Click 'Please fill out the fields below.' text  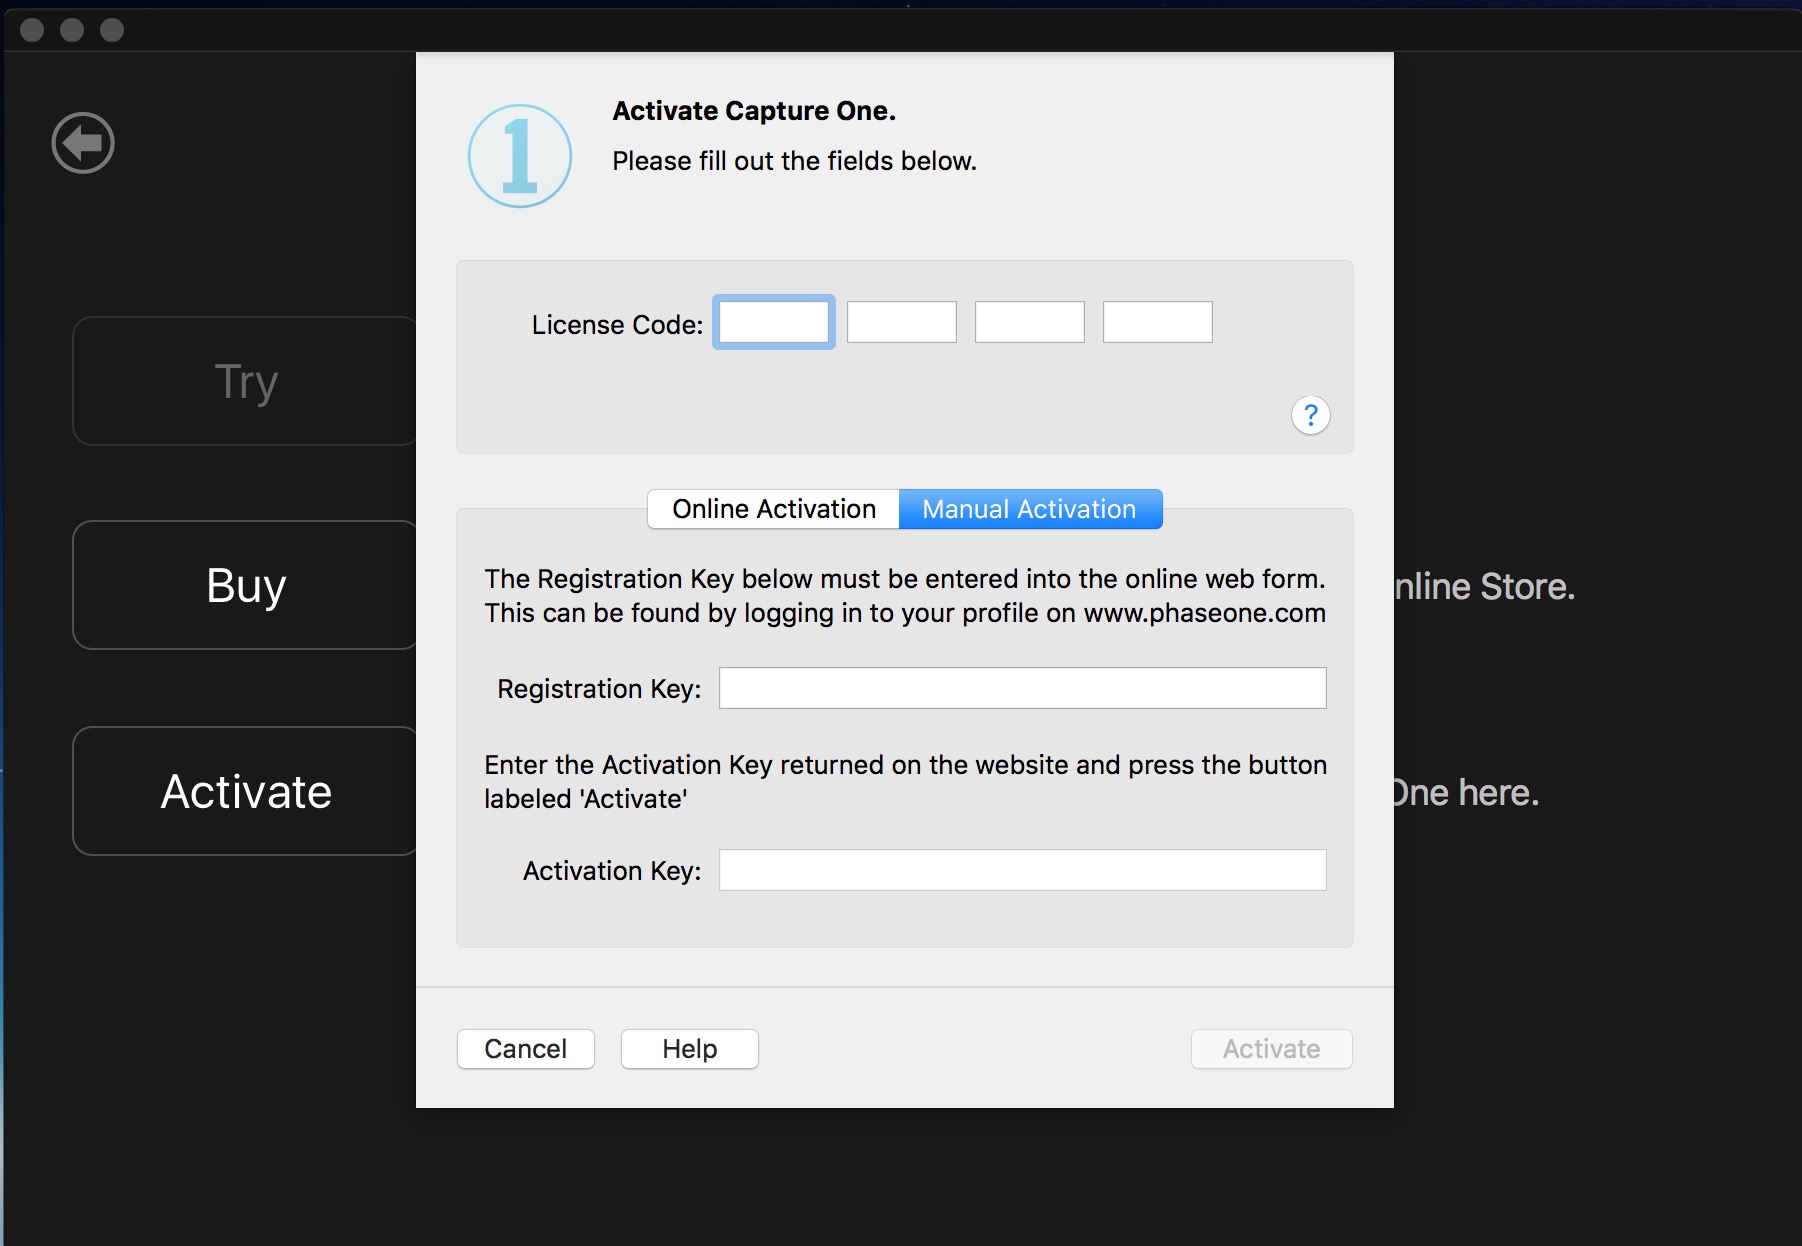click(x=795, y=161)
